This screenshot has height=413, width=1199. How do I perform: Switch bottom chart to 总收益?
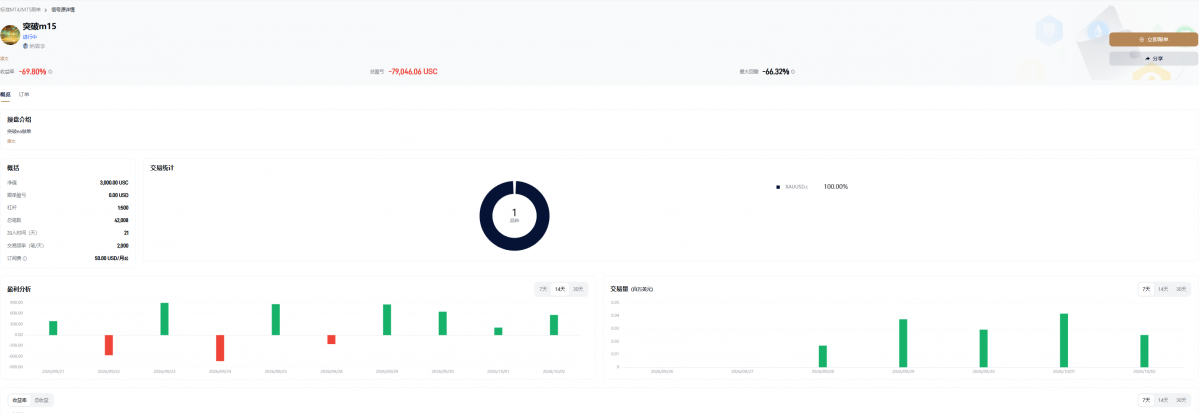(x=41, y=400)
